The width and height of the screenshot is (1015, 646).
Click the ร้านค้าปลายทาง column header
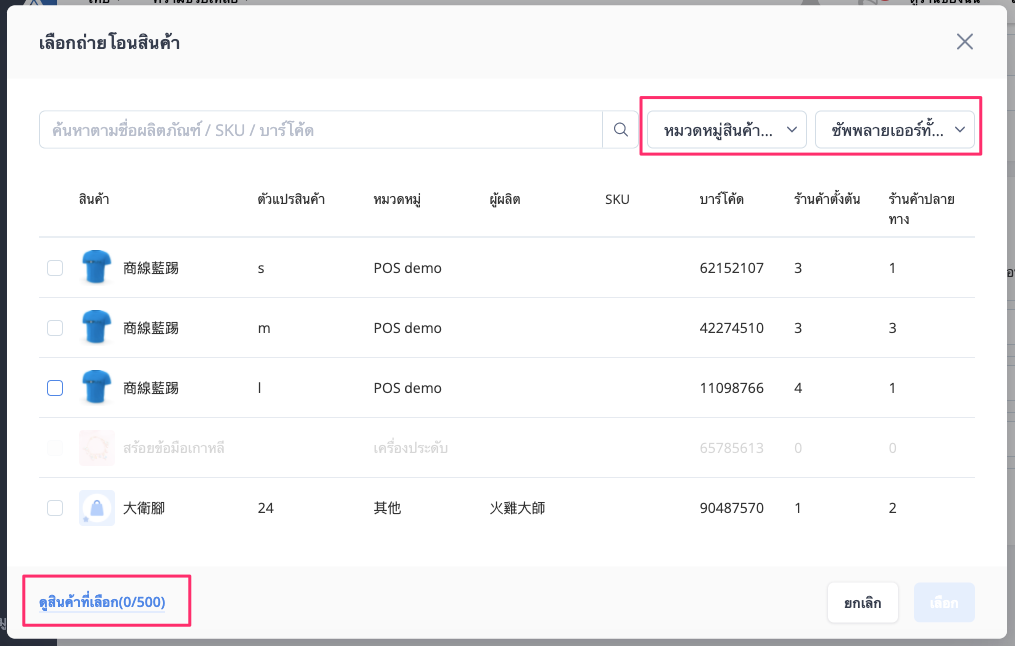[x=921, y=208]
